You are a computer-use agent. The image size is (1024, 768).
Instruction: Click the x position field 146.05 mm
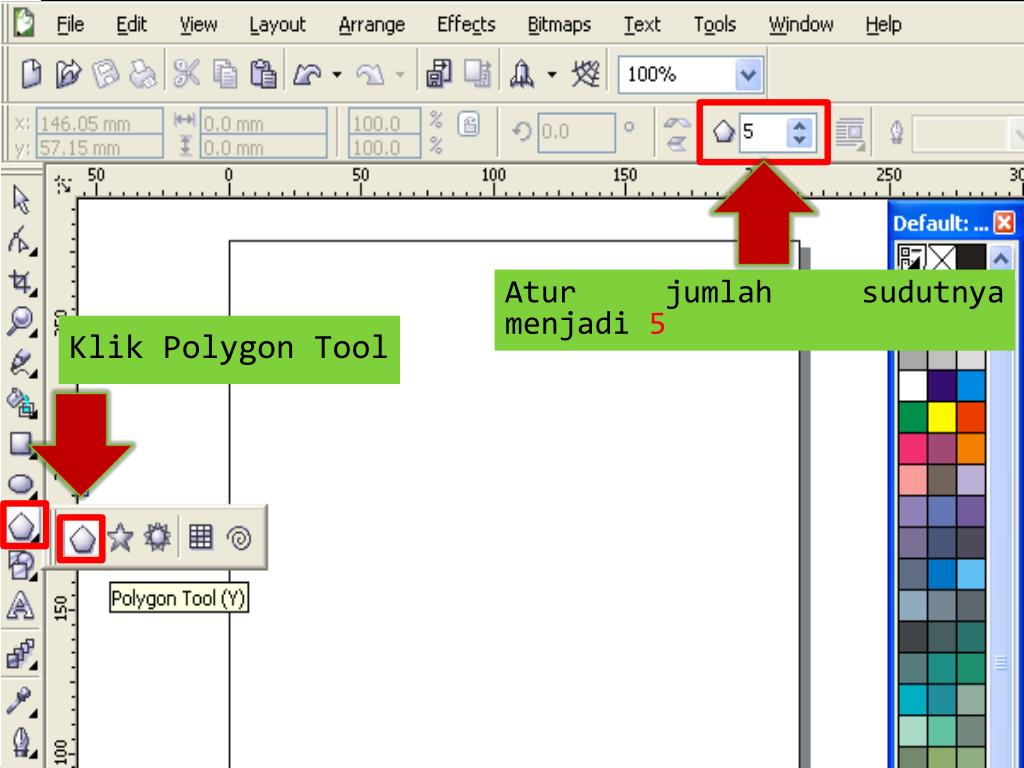[99, 122]
